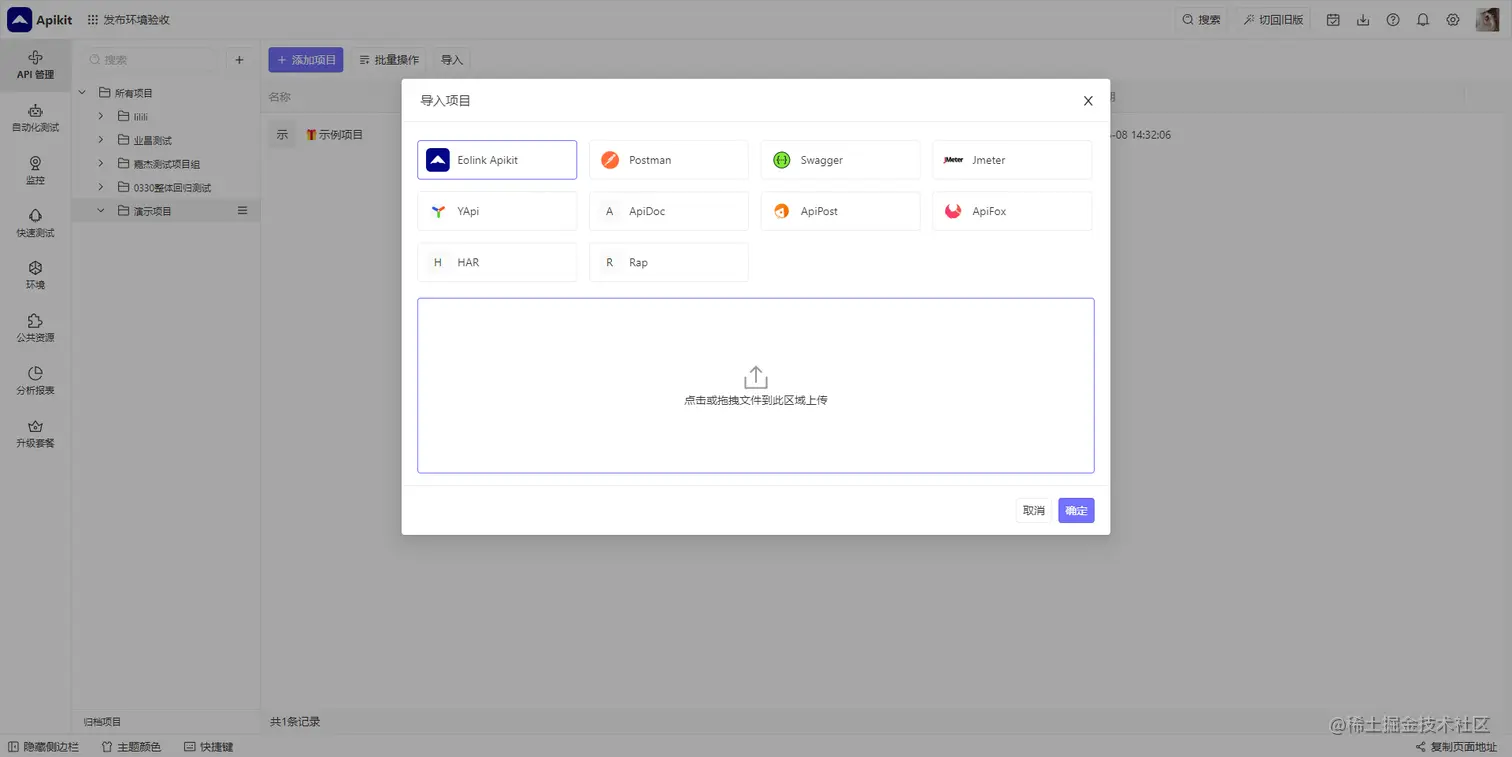Viewport: 1512px width, 757px height.
Task: Select 0330整体回归测试 tree item
Action: click(172, 187)
